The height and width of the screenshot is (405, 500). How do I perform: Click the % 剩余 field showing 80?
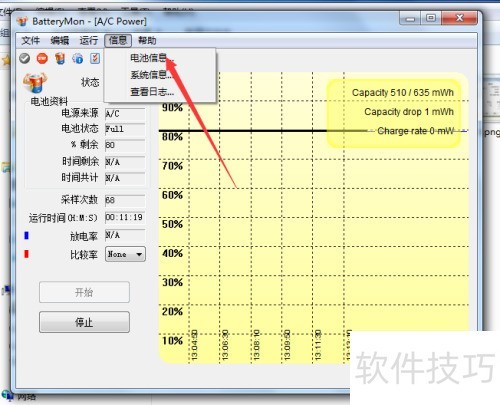(x=125, y=145)
